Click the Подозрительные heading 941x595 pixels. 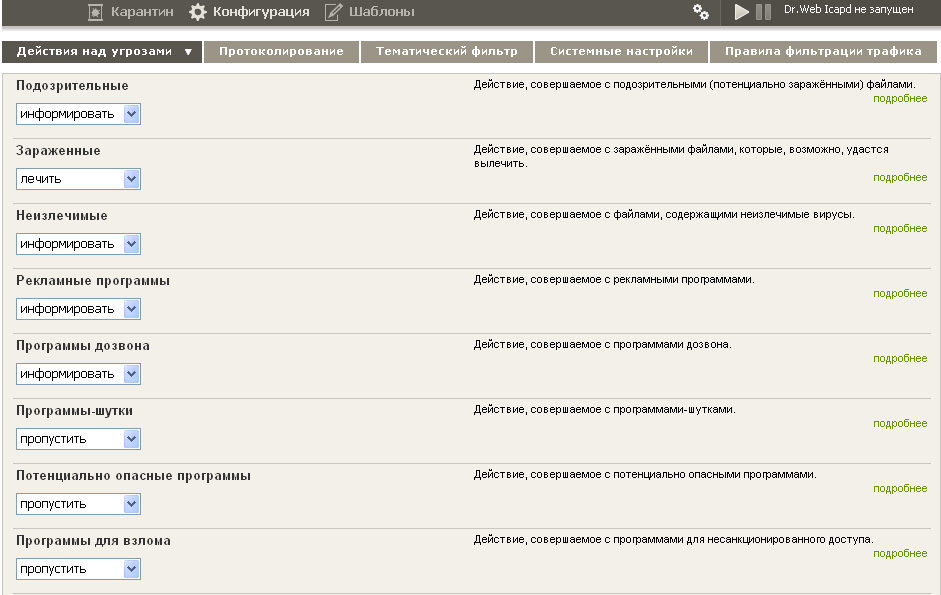[x=72, y=86]
